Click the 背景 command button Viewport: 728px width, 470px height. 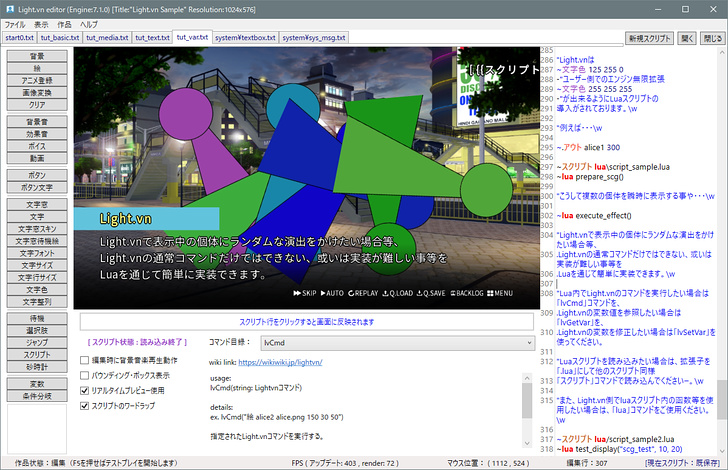click(37, 56)
